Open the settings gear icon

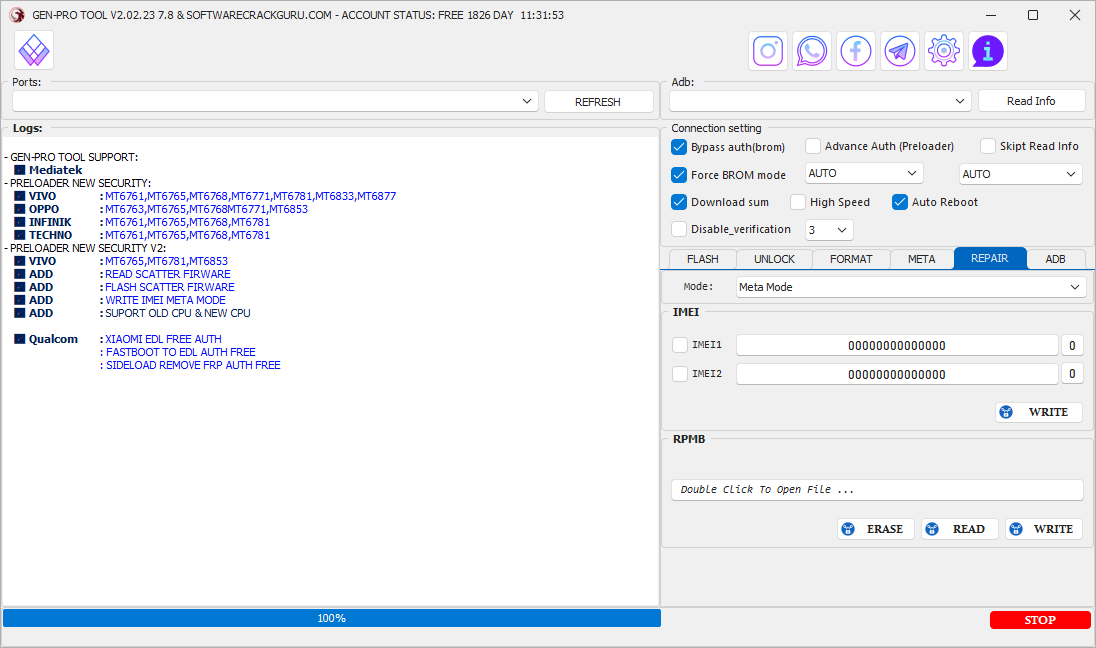(944, 50)
